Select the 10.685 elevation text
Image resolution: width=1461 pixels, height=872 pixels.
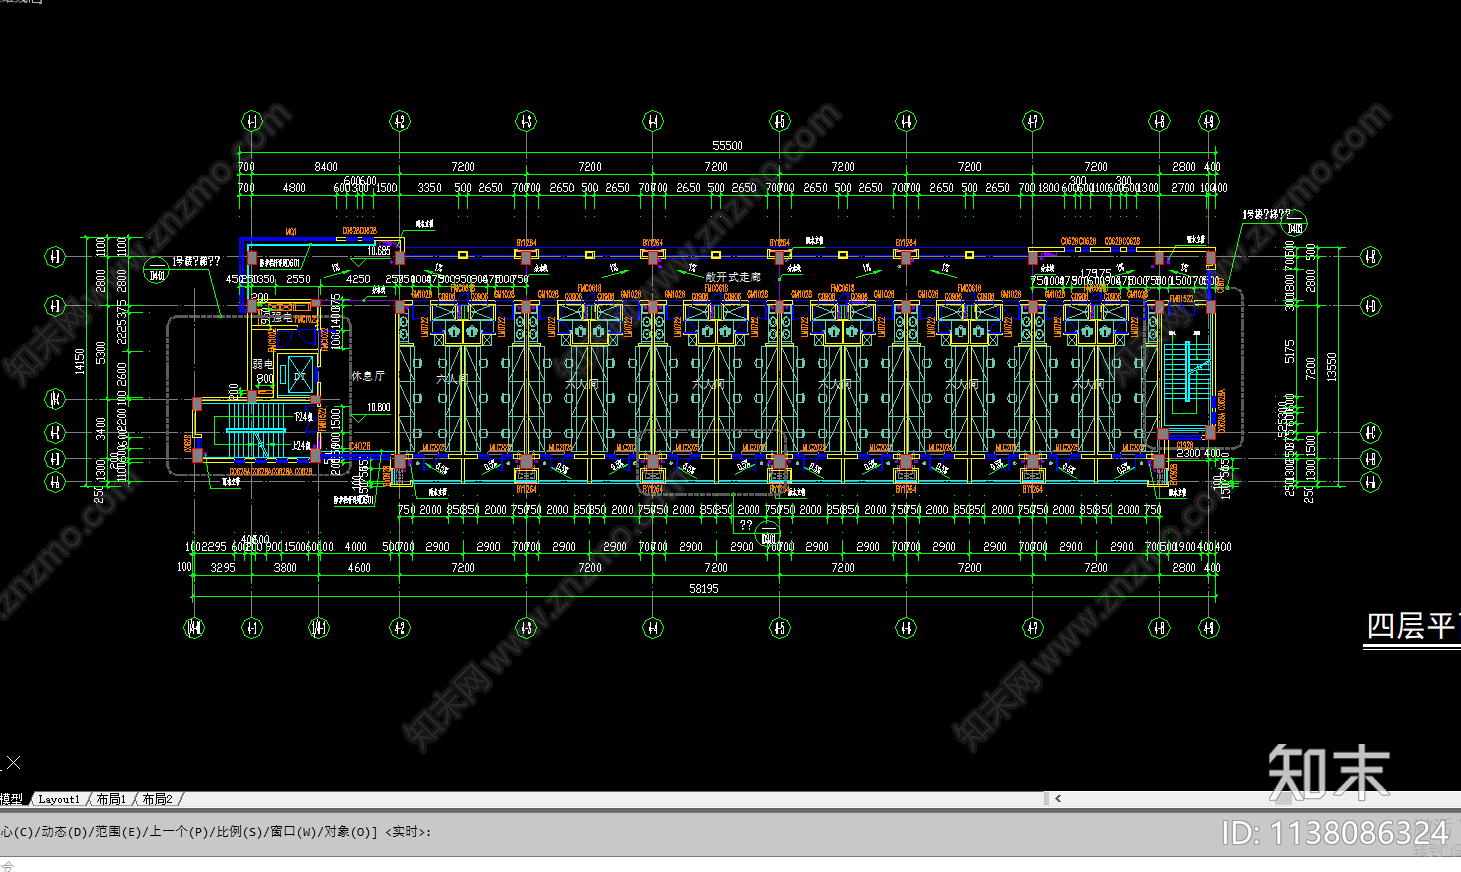click(379, 251)
